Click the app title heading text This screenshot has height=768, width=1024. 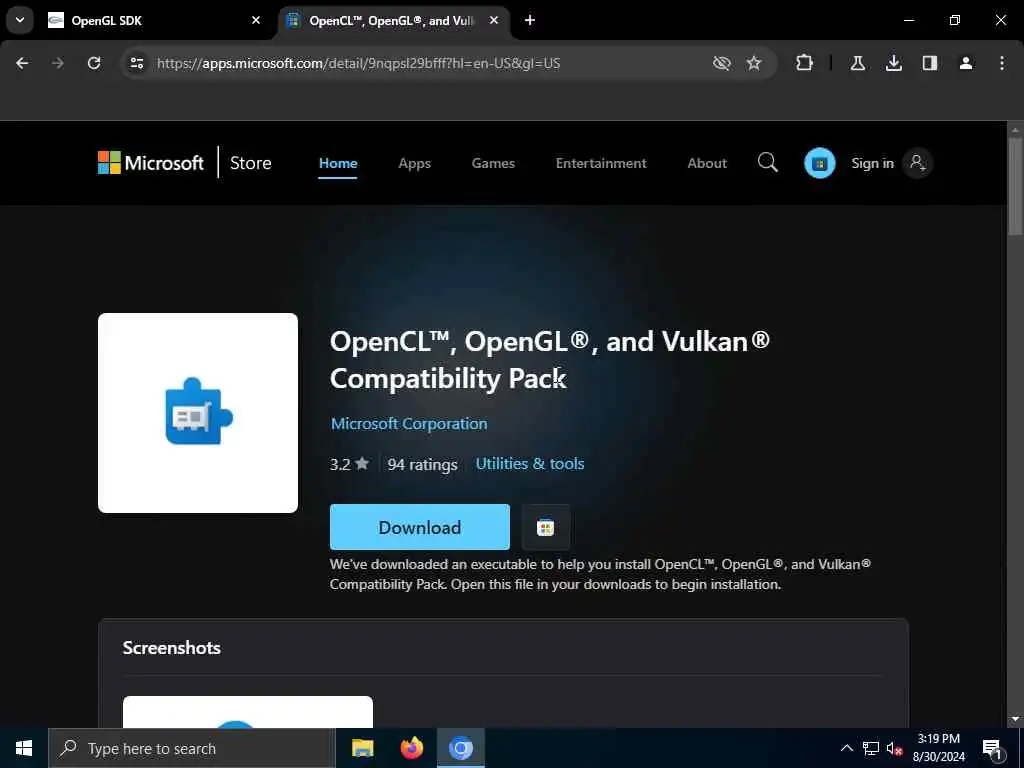pos(549,360)
